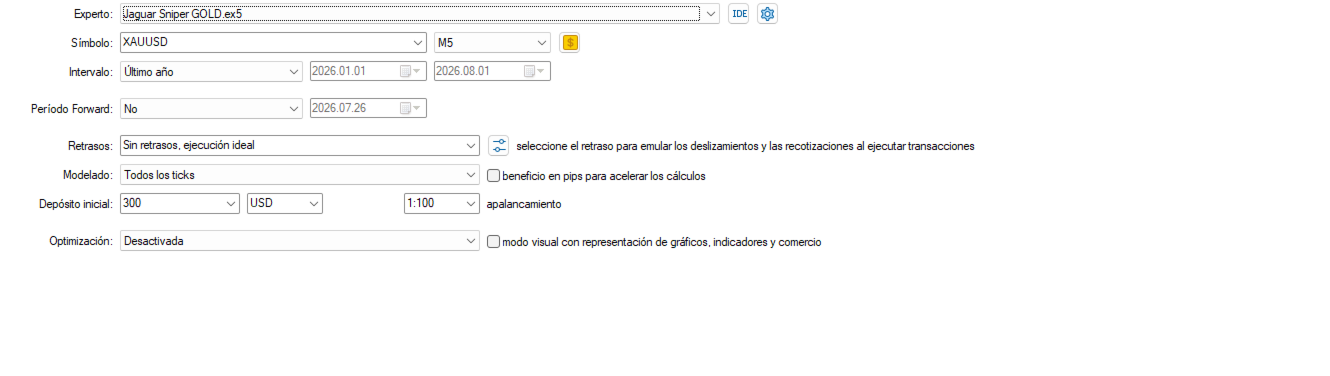Expand the M5 timeframe dropdown
The width and height of the screenshot is (1330, 376).
542,43
